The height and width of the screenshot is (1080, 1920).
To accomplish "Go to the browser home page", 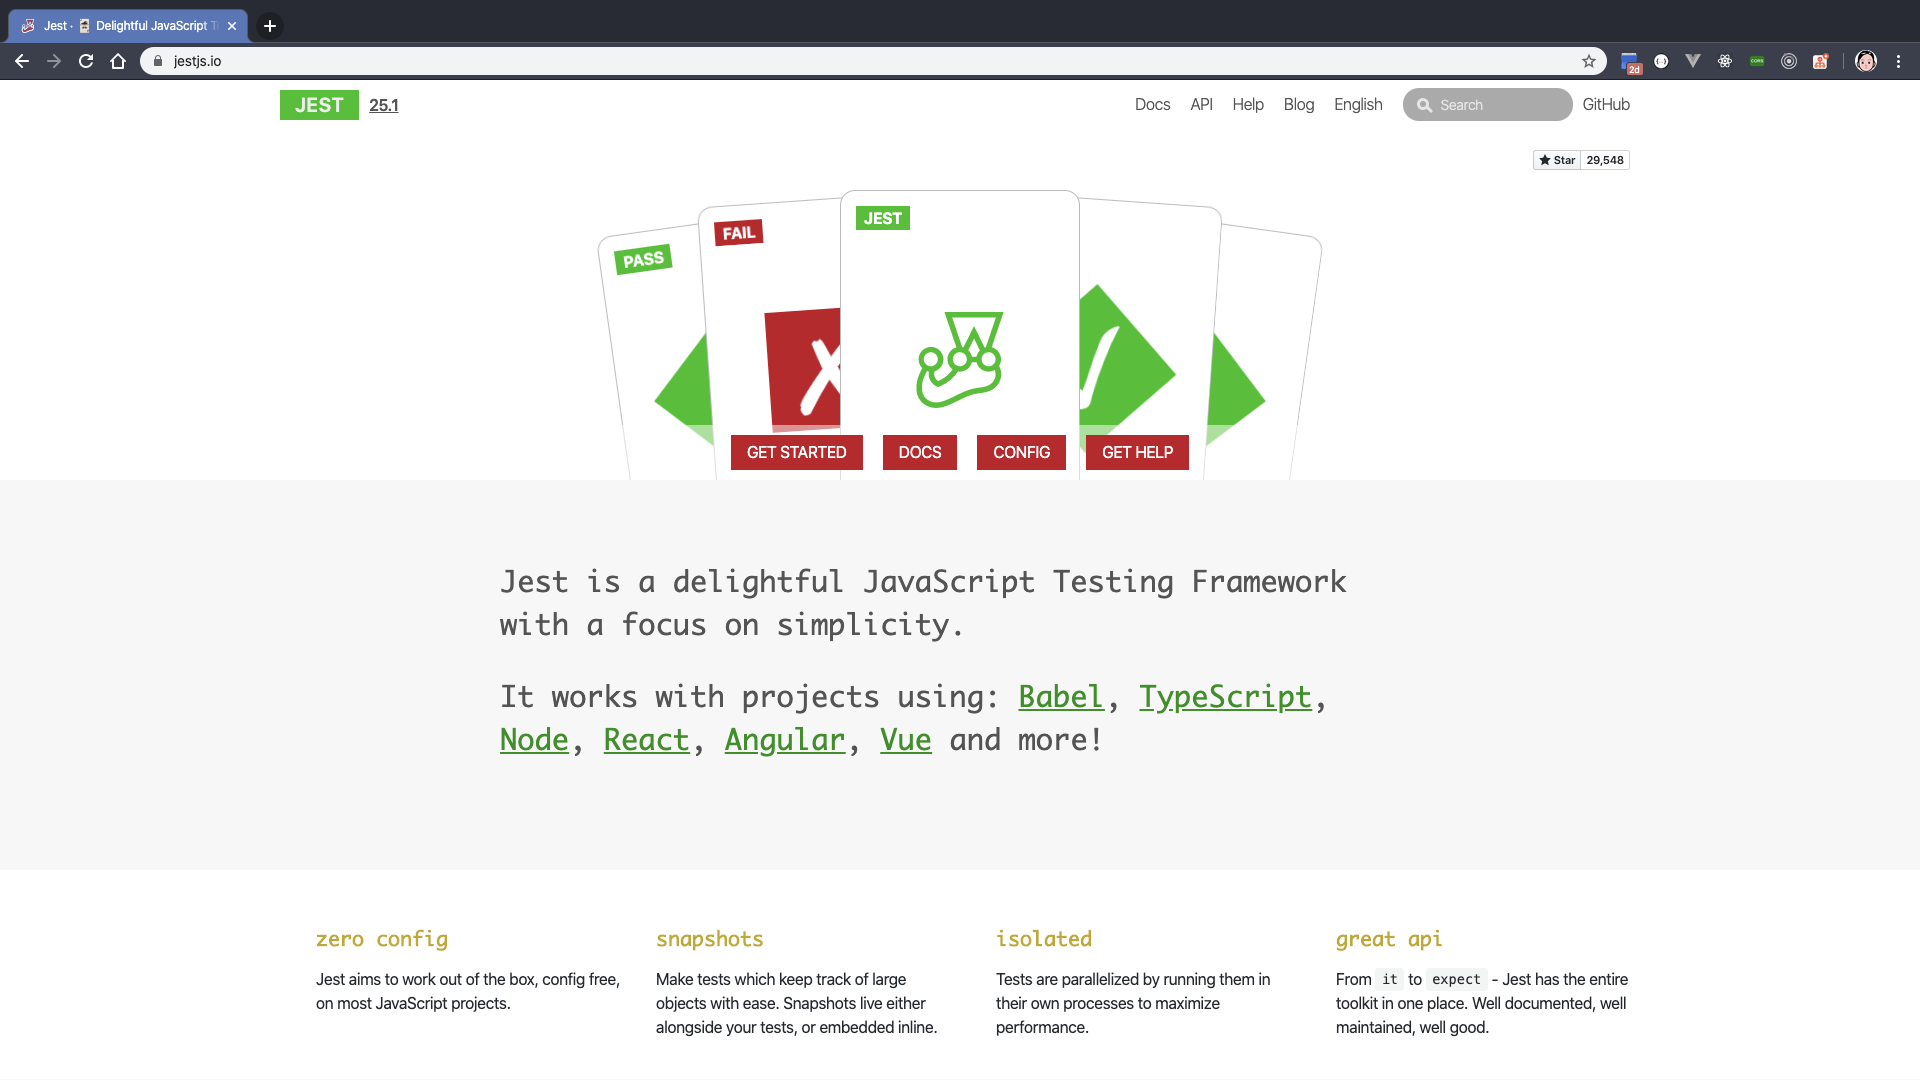I will (118, 61).
